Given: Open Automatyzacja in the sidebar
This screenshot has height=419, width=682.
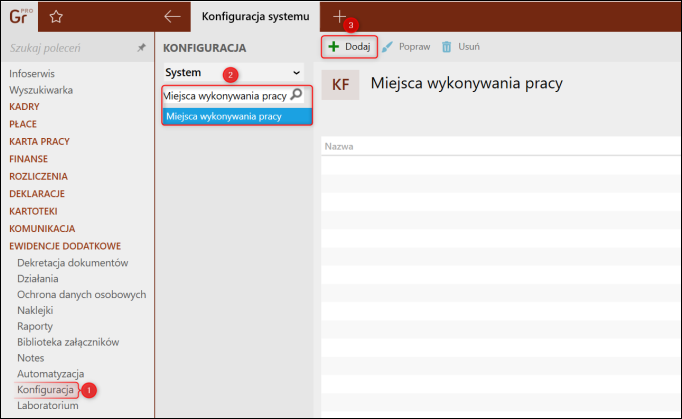Looking at the screenshot, I should [50, 374].
